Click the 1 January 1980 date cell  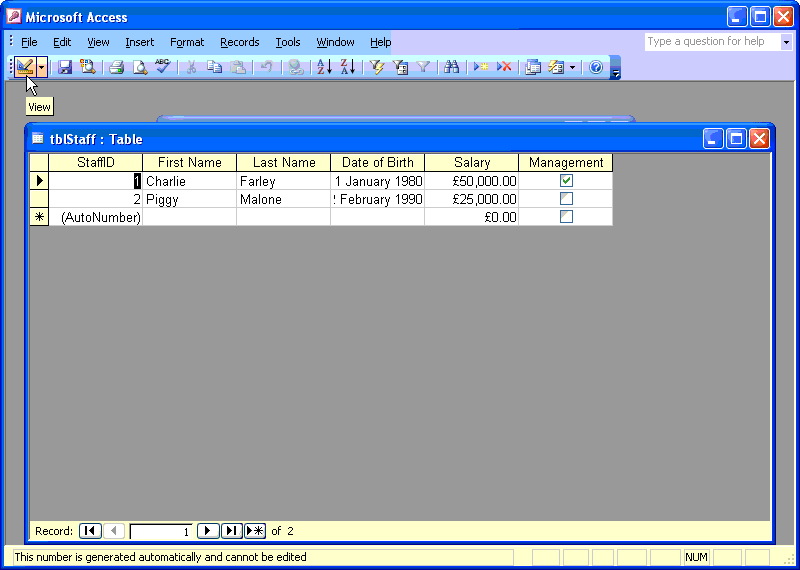pyautogui.click(x=378, y=181)
